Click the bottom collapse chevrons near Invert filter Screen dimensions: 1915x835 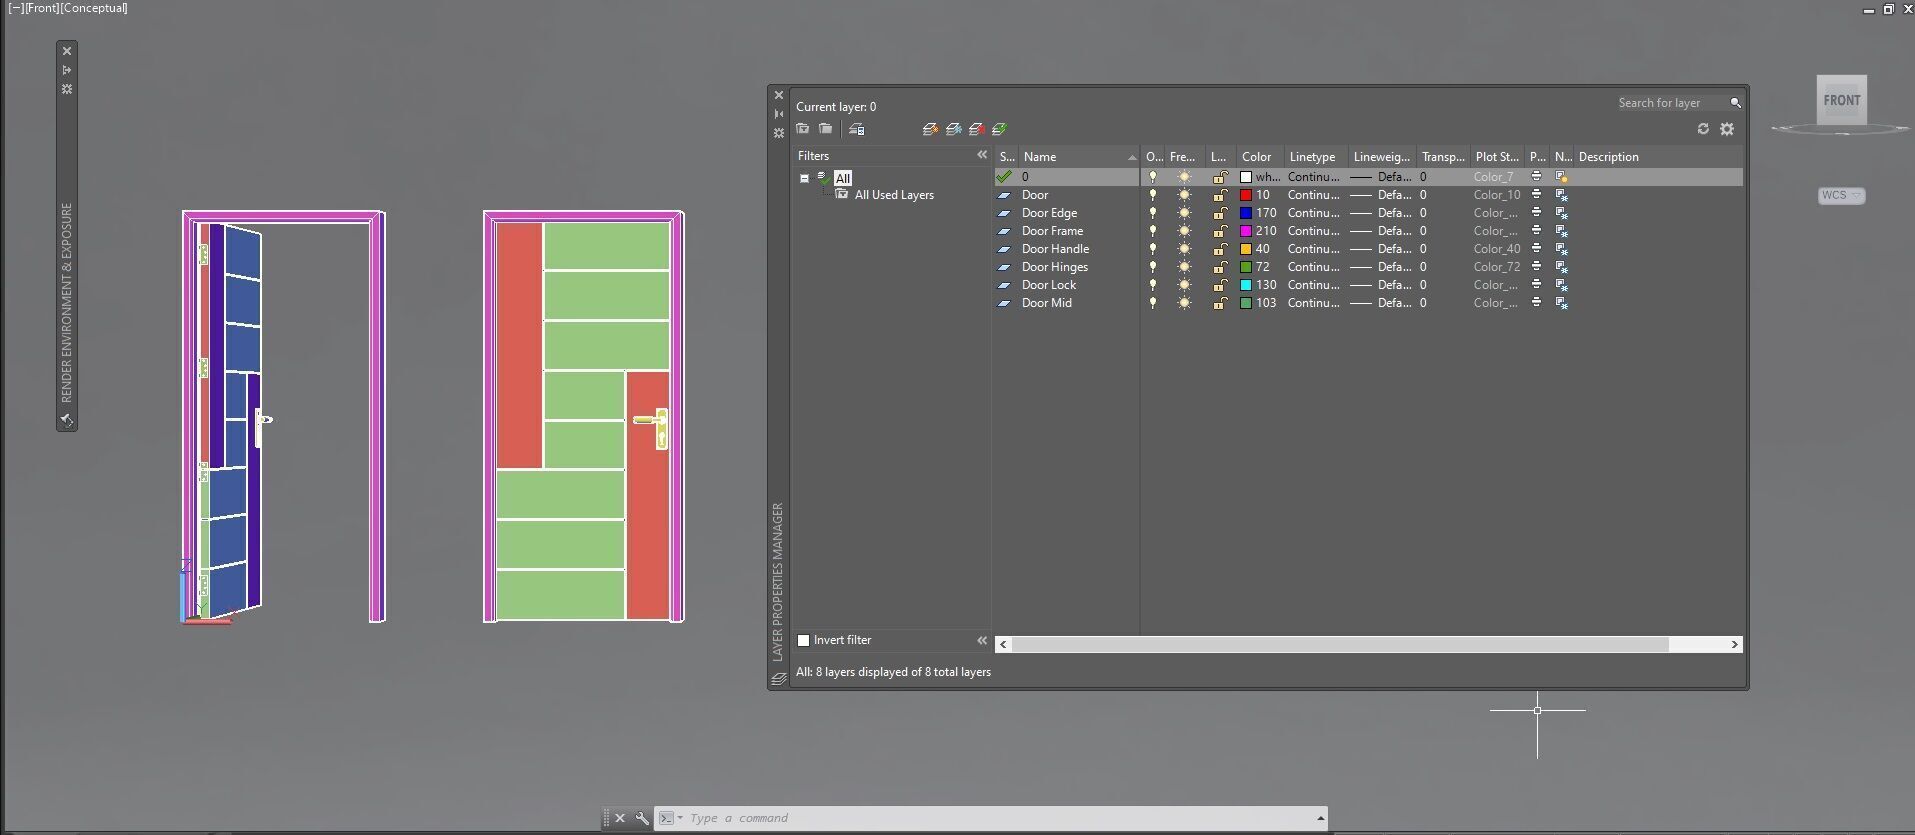pos(982,640)
